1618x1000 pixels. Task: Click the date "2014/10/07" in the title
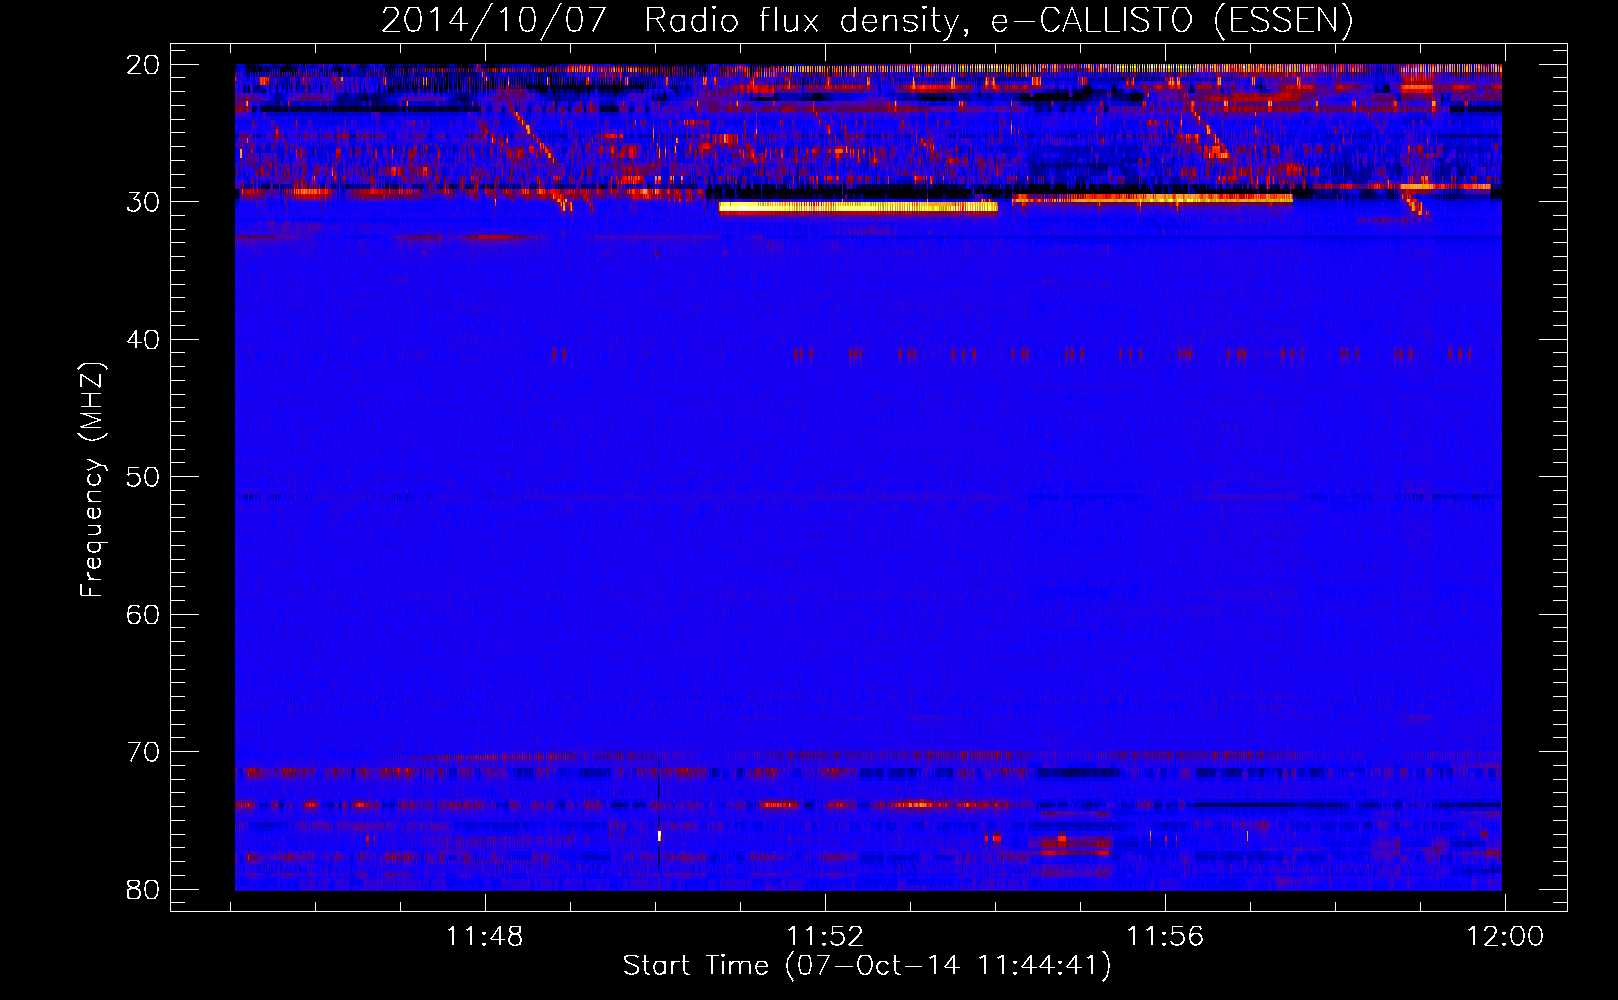pyautogui.click(x=494, y=20)
